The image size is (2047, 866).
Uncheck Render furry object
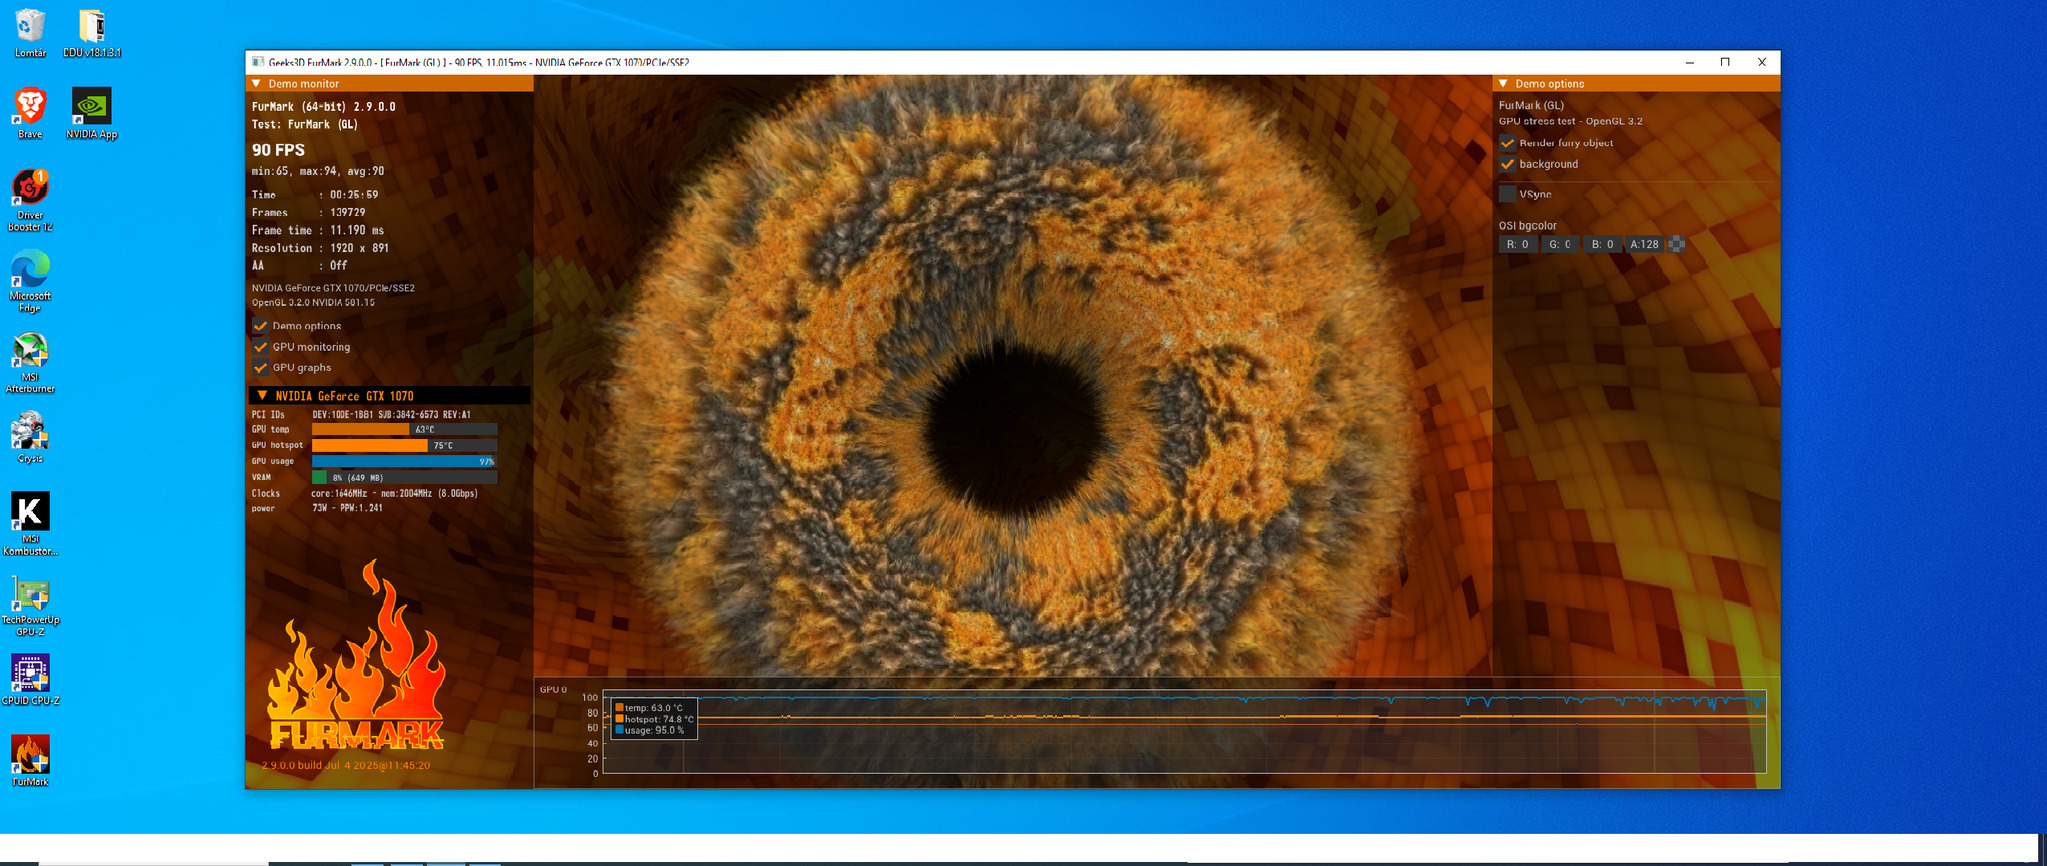point(1507,143)
